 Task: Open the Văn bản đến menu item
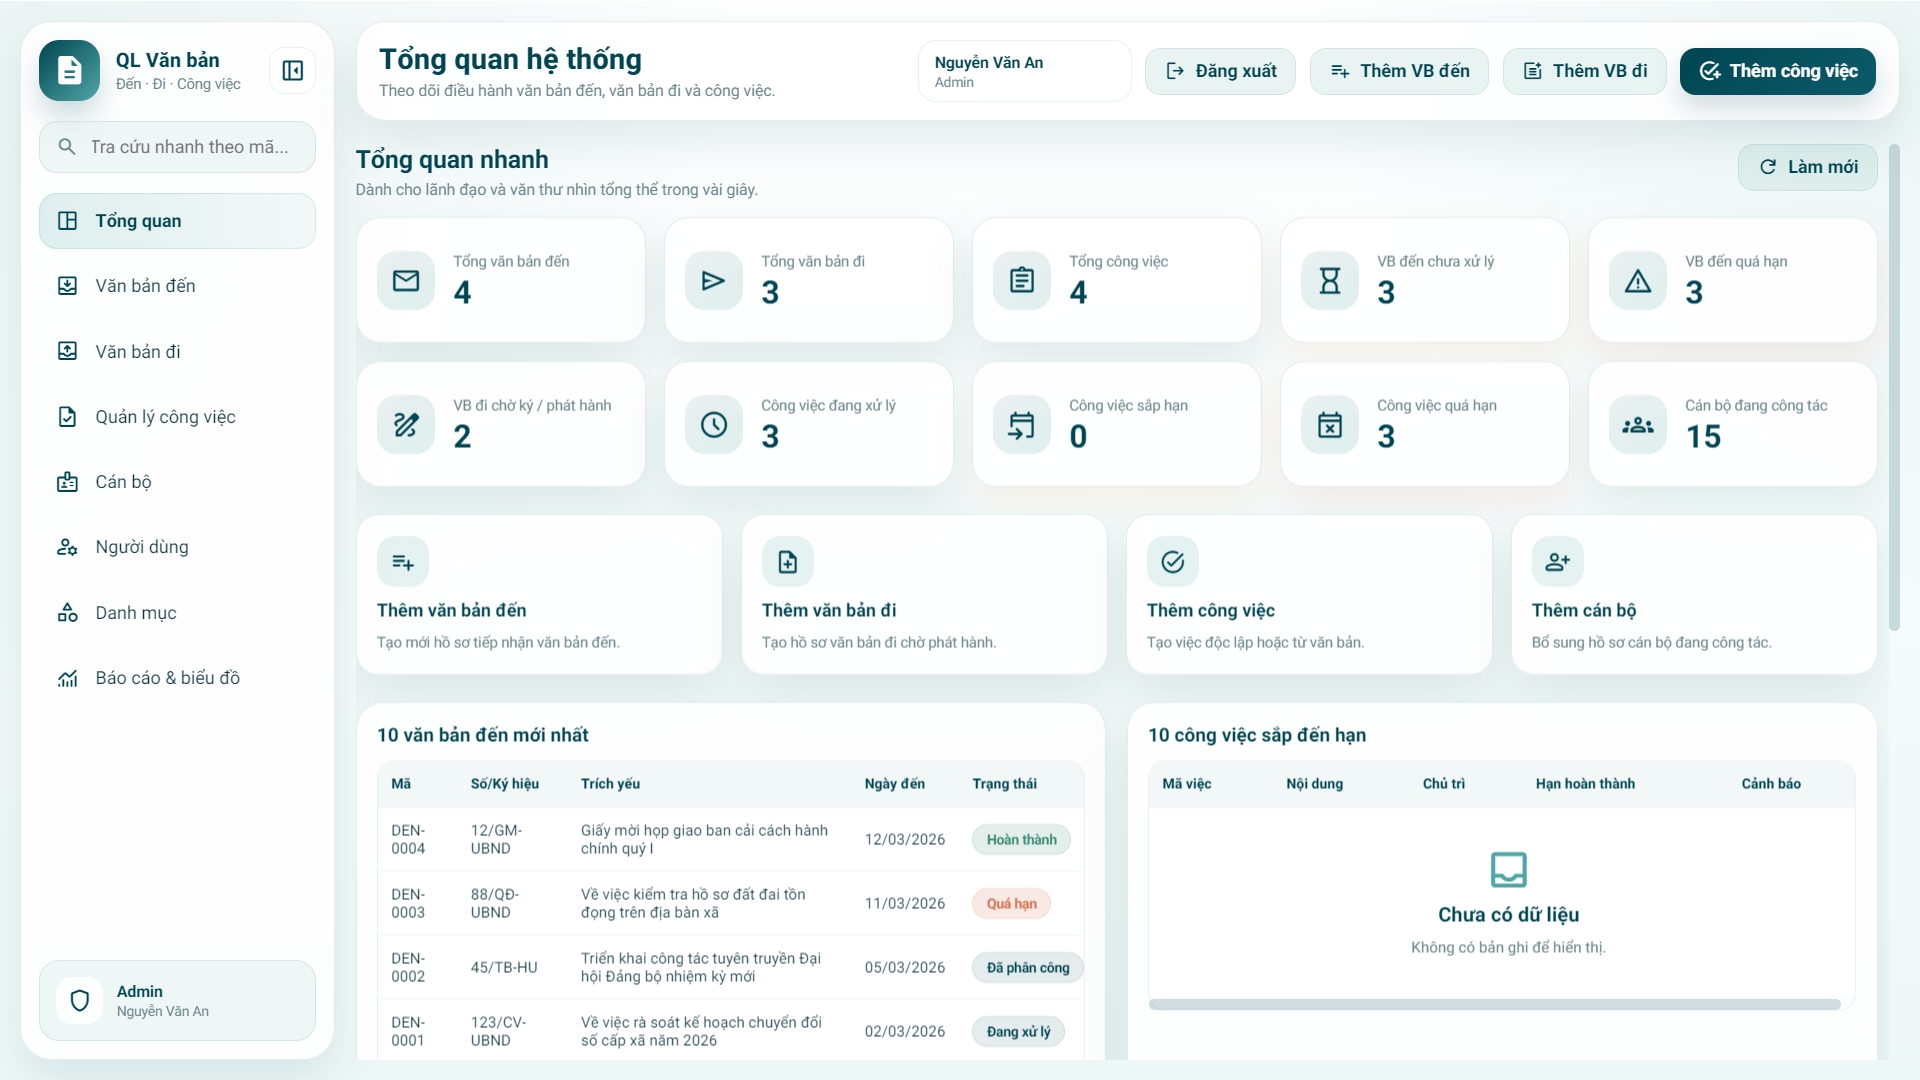pyautogui.click(x=145, y=286)
